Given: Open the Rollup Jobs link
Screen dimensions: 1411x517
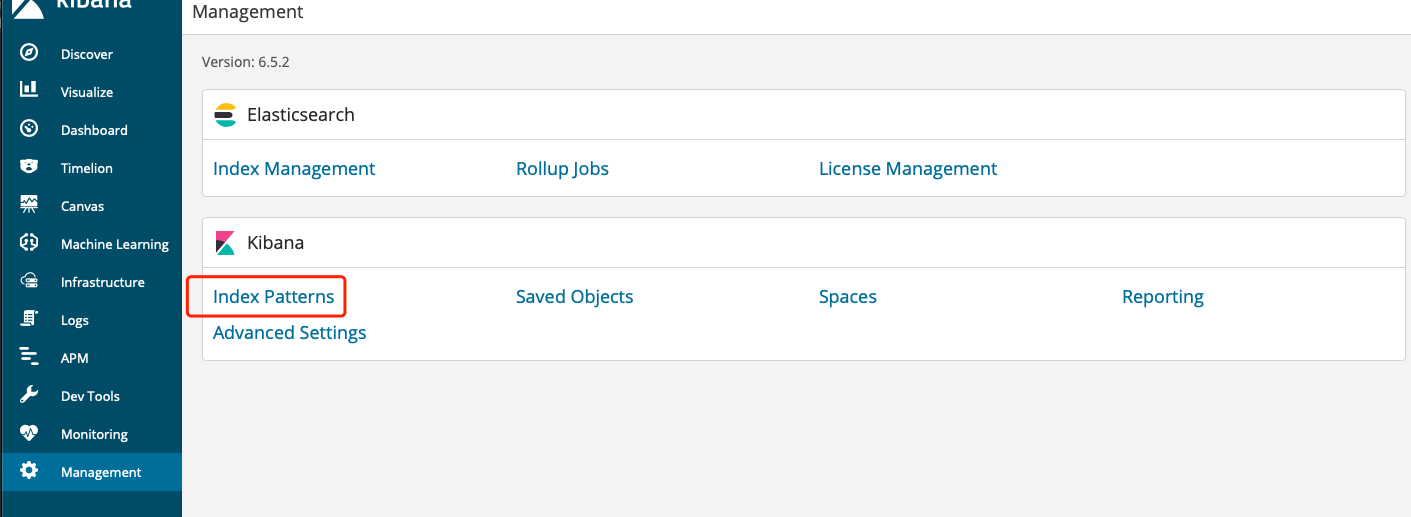Looking at the screenshot, I should click(x=562, y=169).
